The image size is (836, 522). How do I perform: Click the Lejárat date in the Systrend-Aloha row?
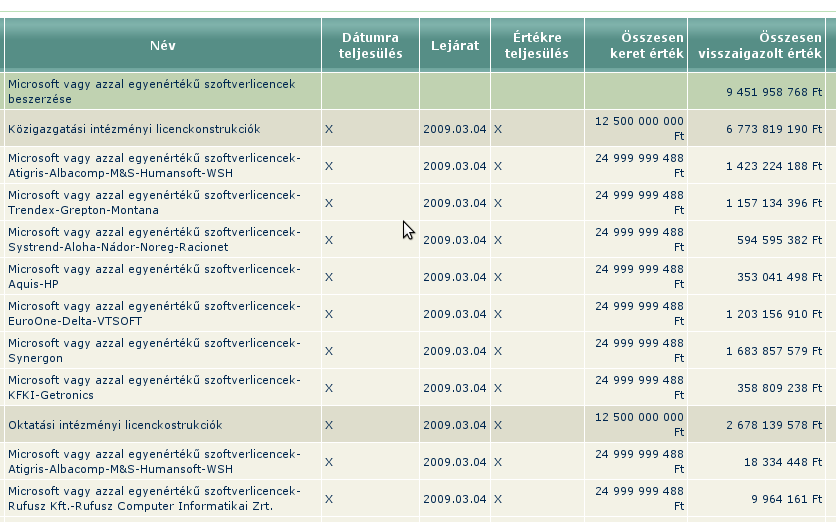(455, 240)
